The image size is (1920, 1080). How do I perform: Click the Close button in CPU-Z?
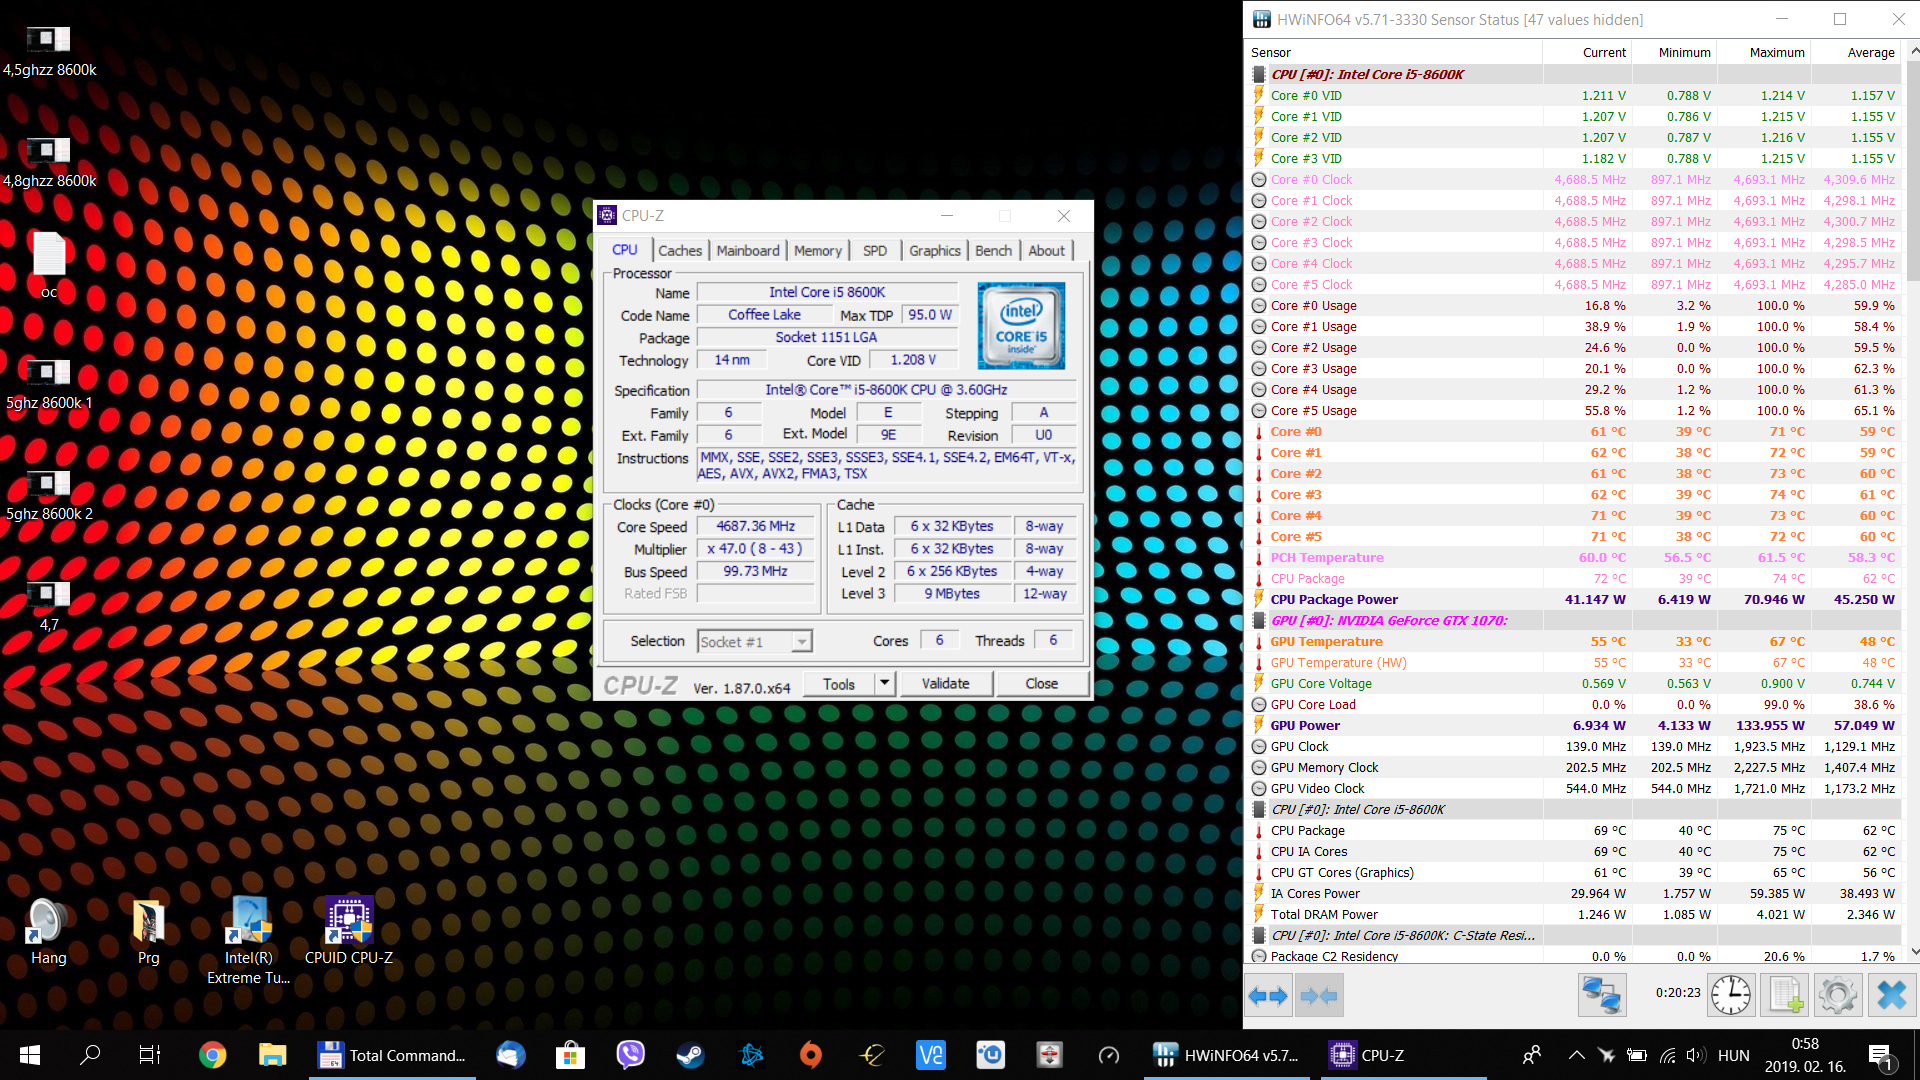1042,684
